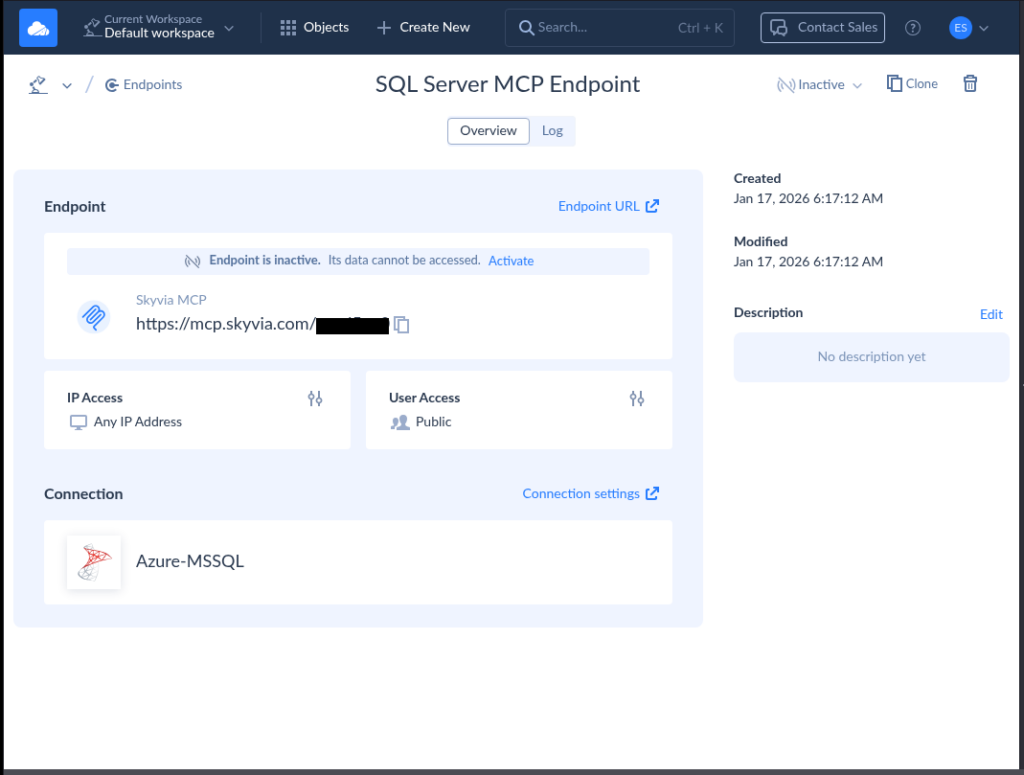Image resolution: width=1024 pixels, height=775 pixels.
Task: Open IP Access settings via the sliders icon
Action: [315, 398]
